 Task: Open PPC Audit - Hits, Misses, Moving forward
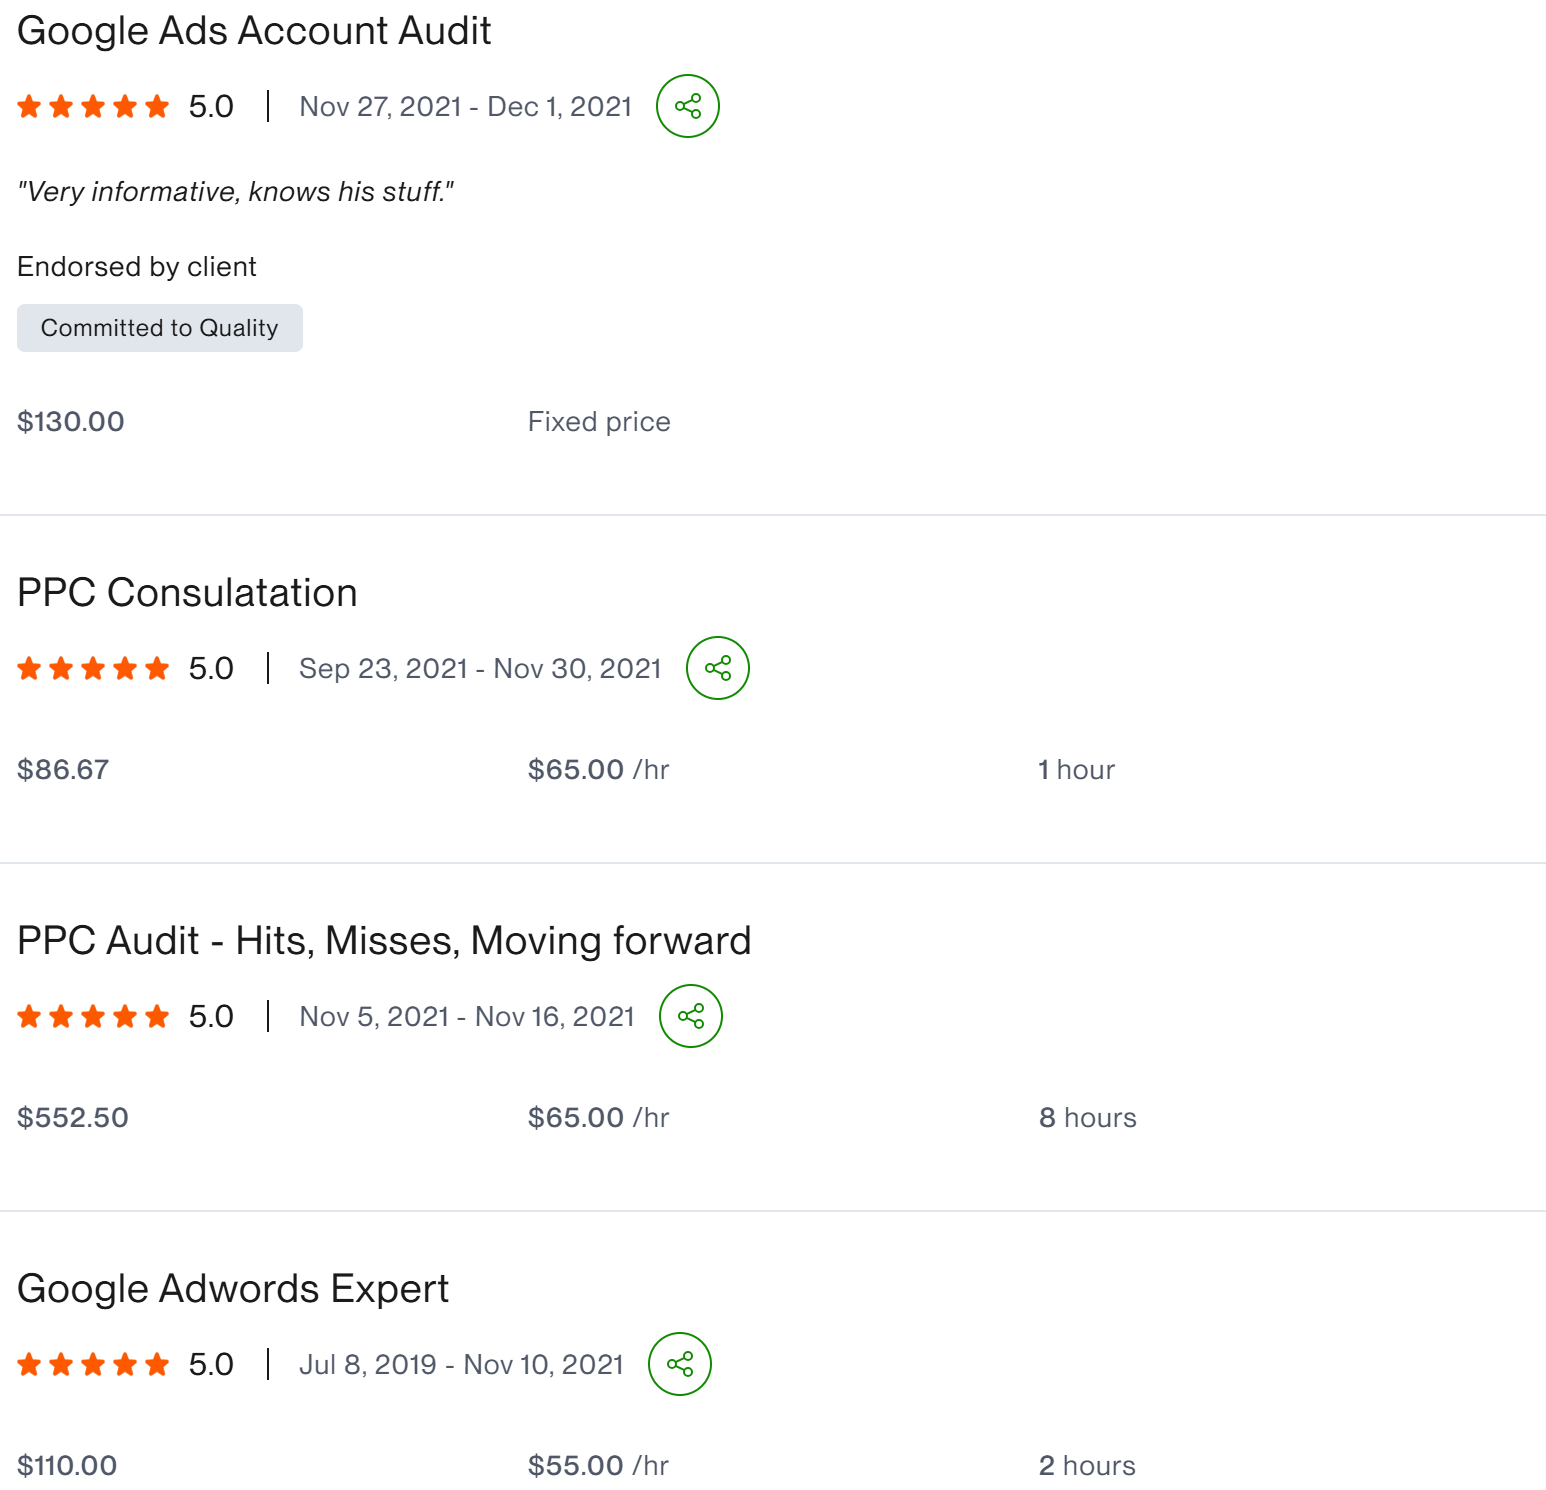click(384, 941)
